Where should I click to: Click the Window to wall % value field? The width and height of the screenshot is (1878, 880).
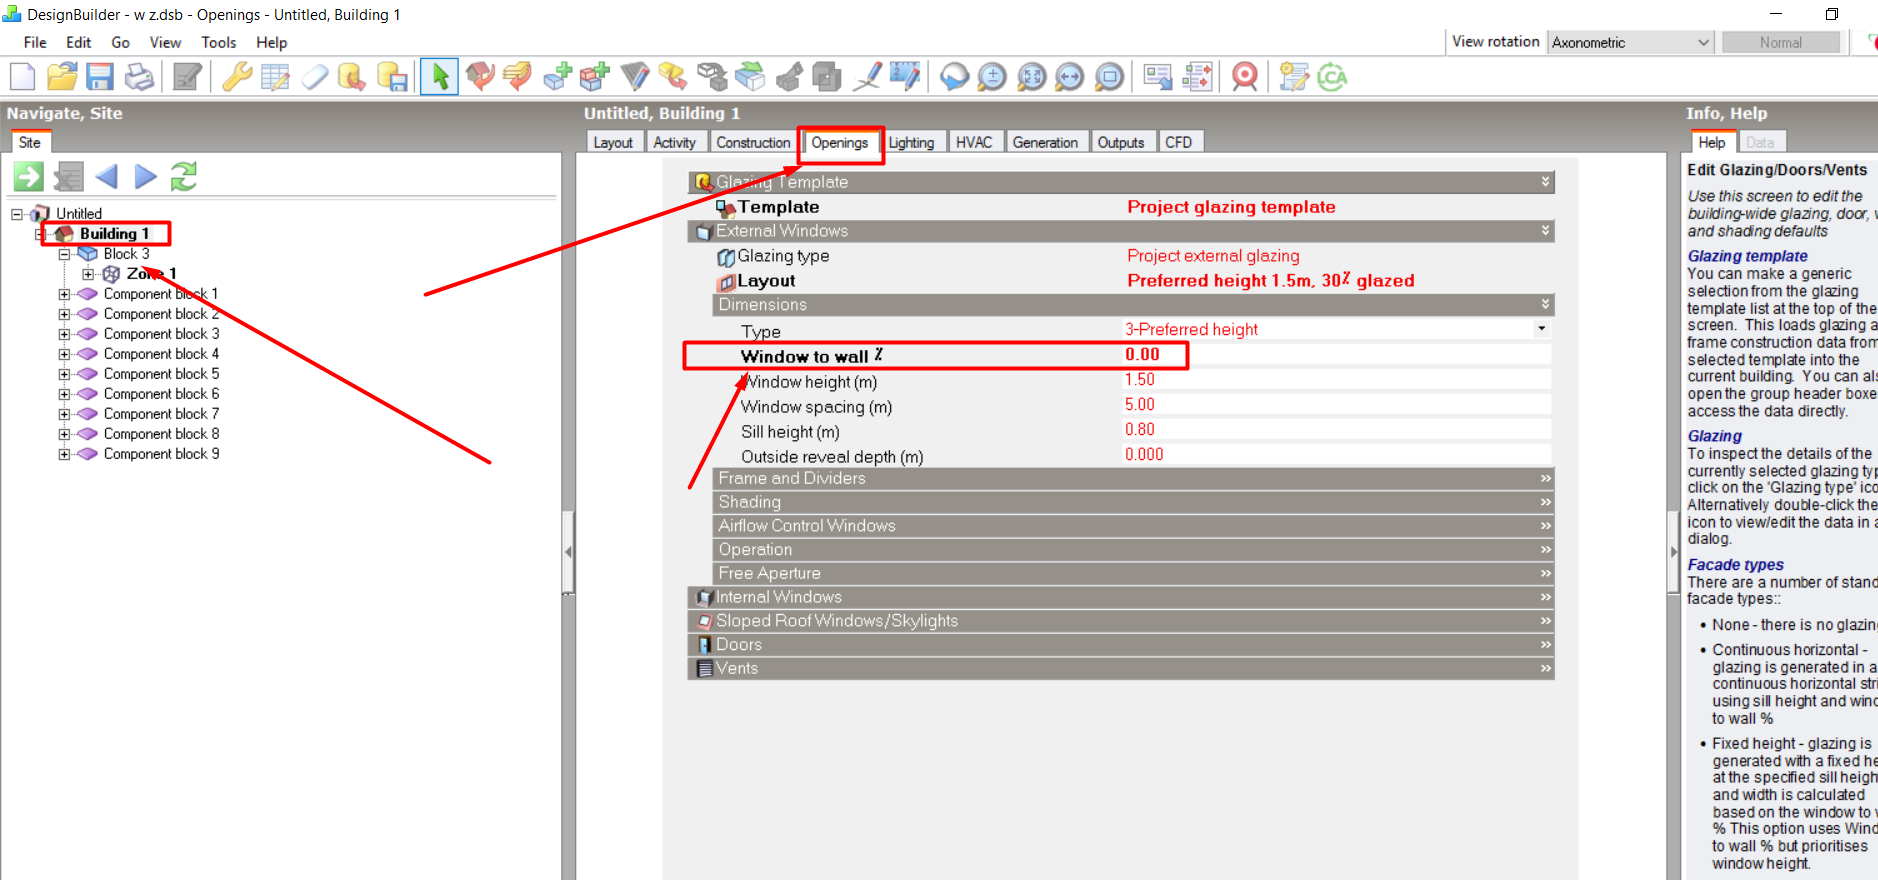pyautogui.click(x=1337, y=355)
